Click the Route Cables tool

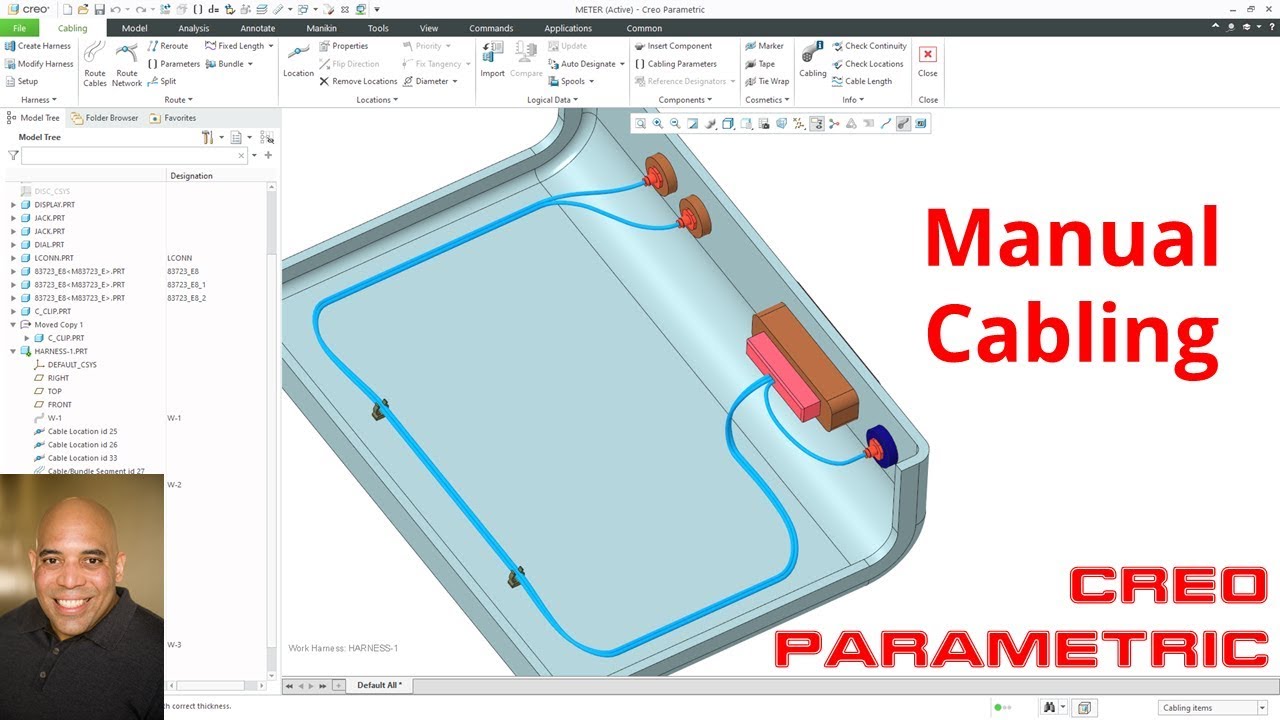95,64
